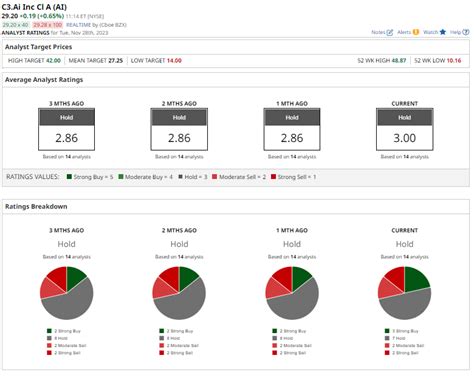Open the Notes pencil icon
474x378 pixels.
coord(389,32)
